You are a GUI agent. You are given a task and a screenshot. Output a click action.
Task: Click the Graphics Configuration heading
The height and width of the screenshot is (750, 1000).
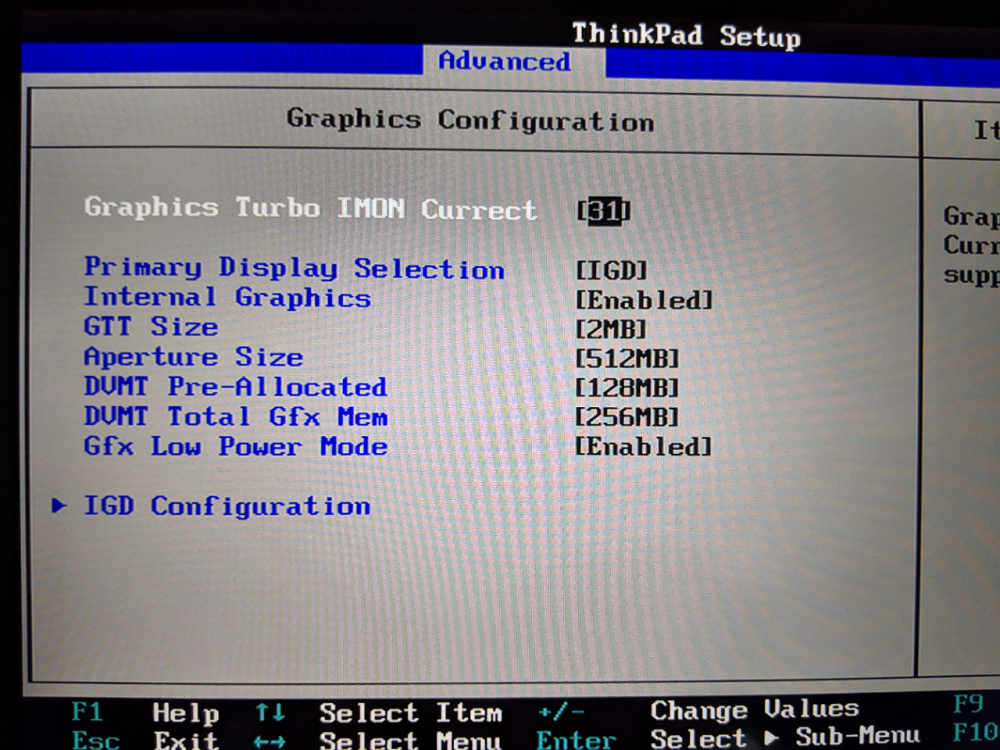coord(471,120)
